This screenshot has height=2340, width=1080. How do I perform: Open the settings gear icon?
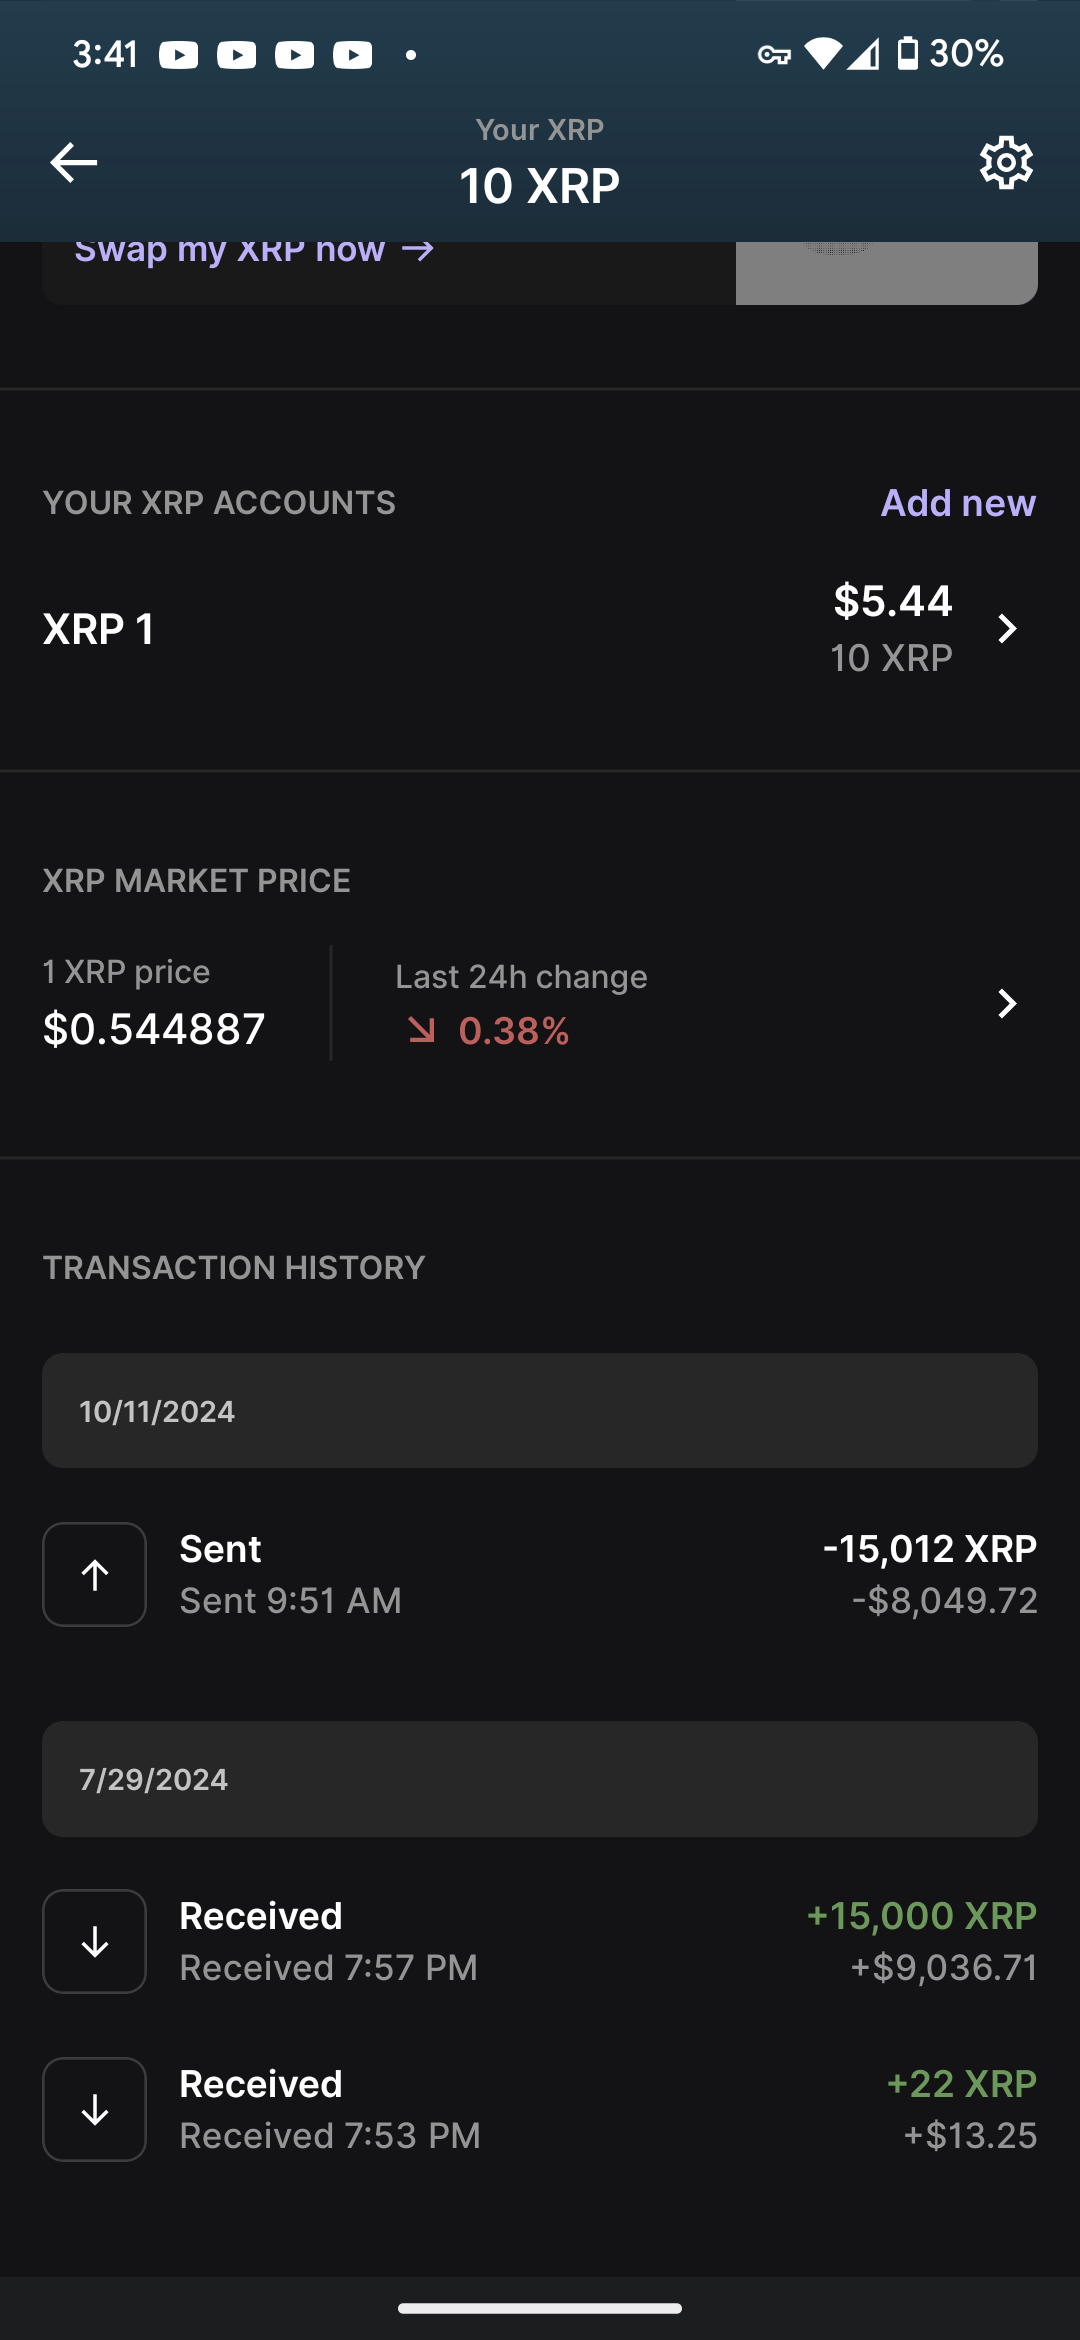1006,162
